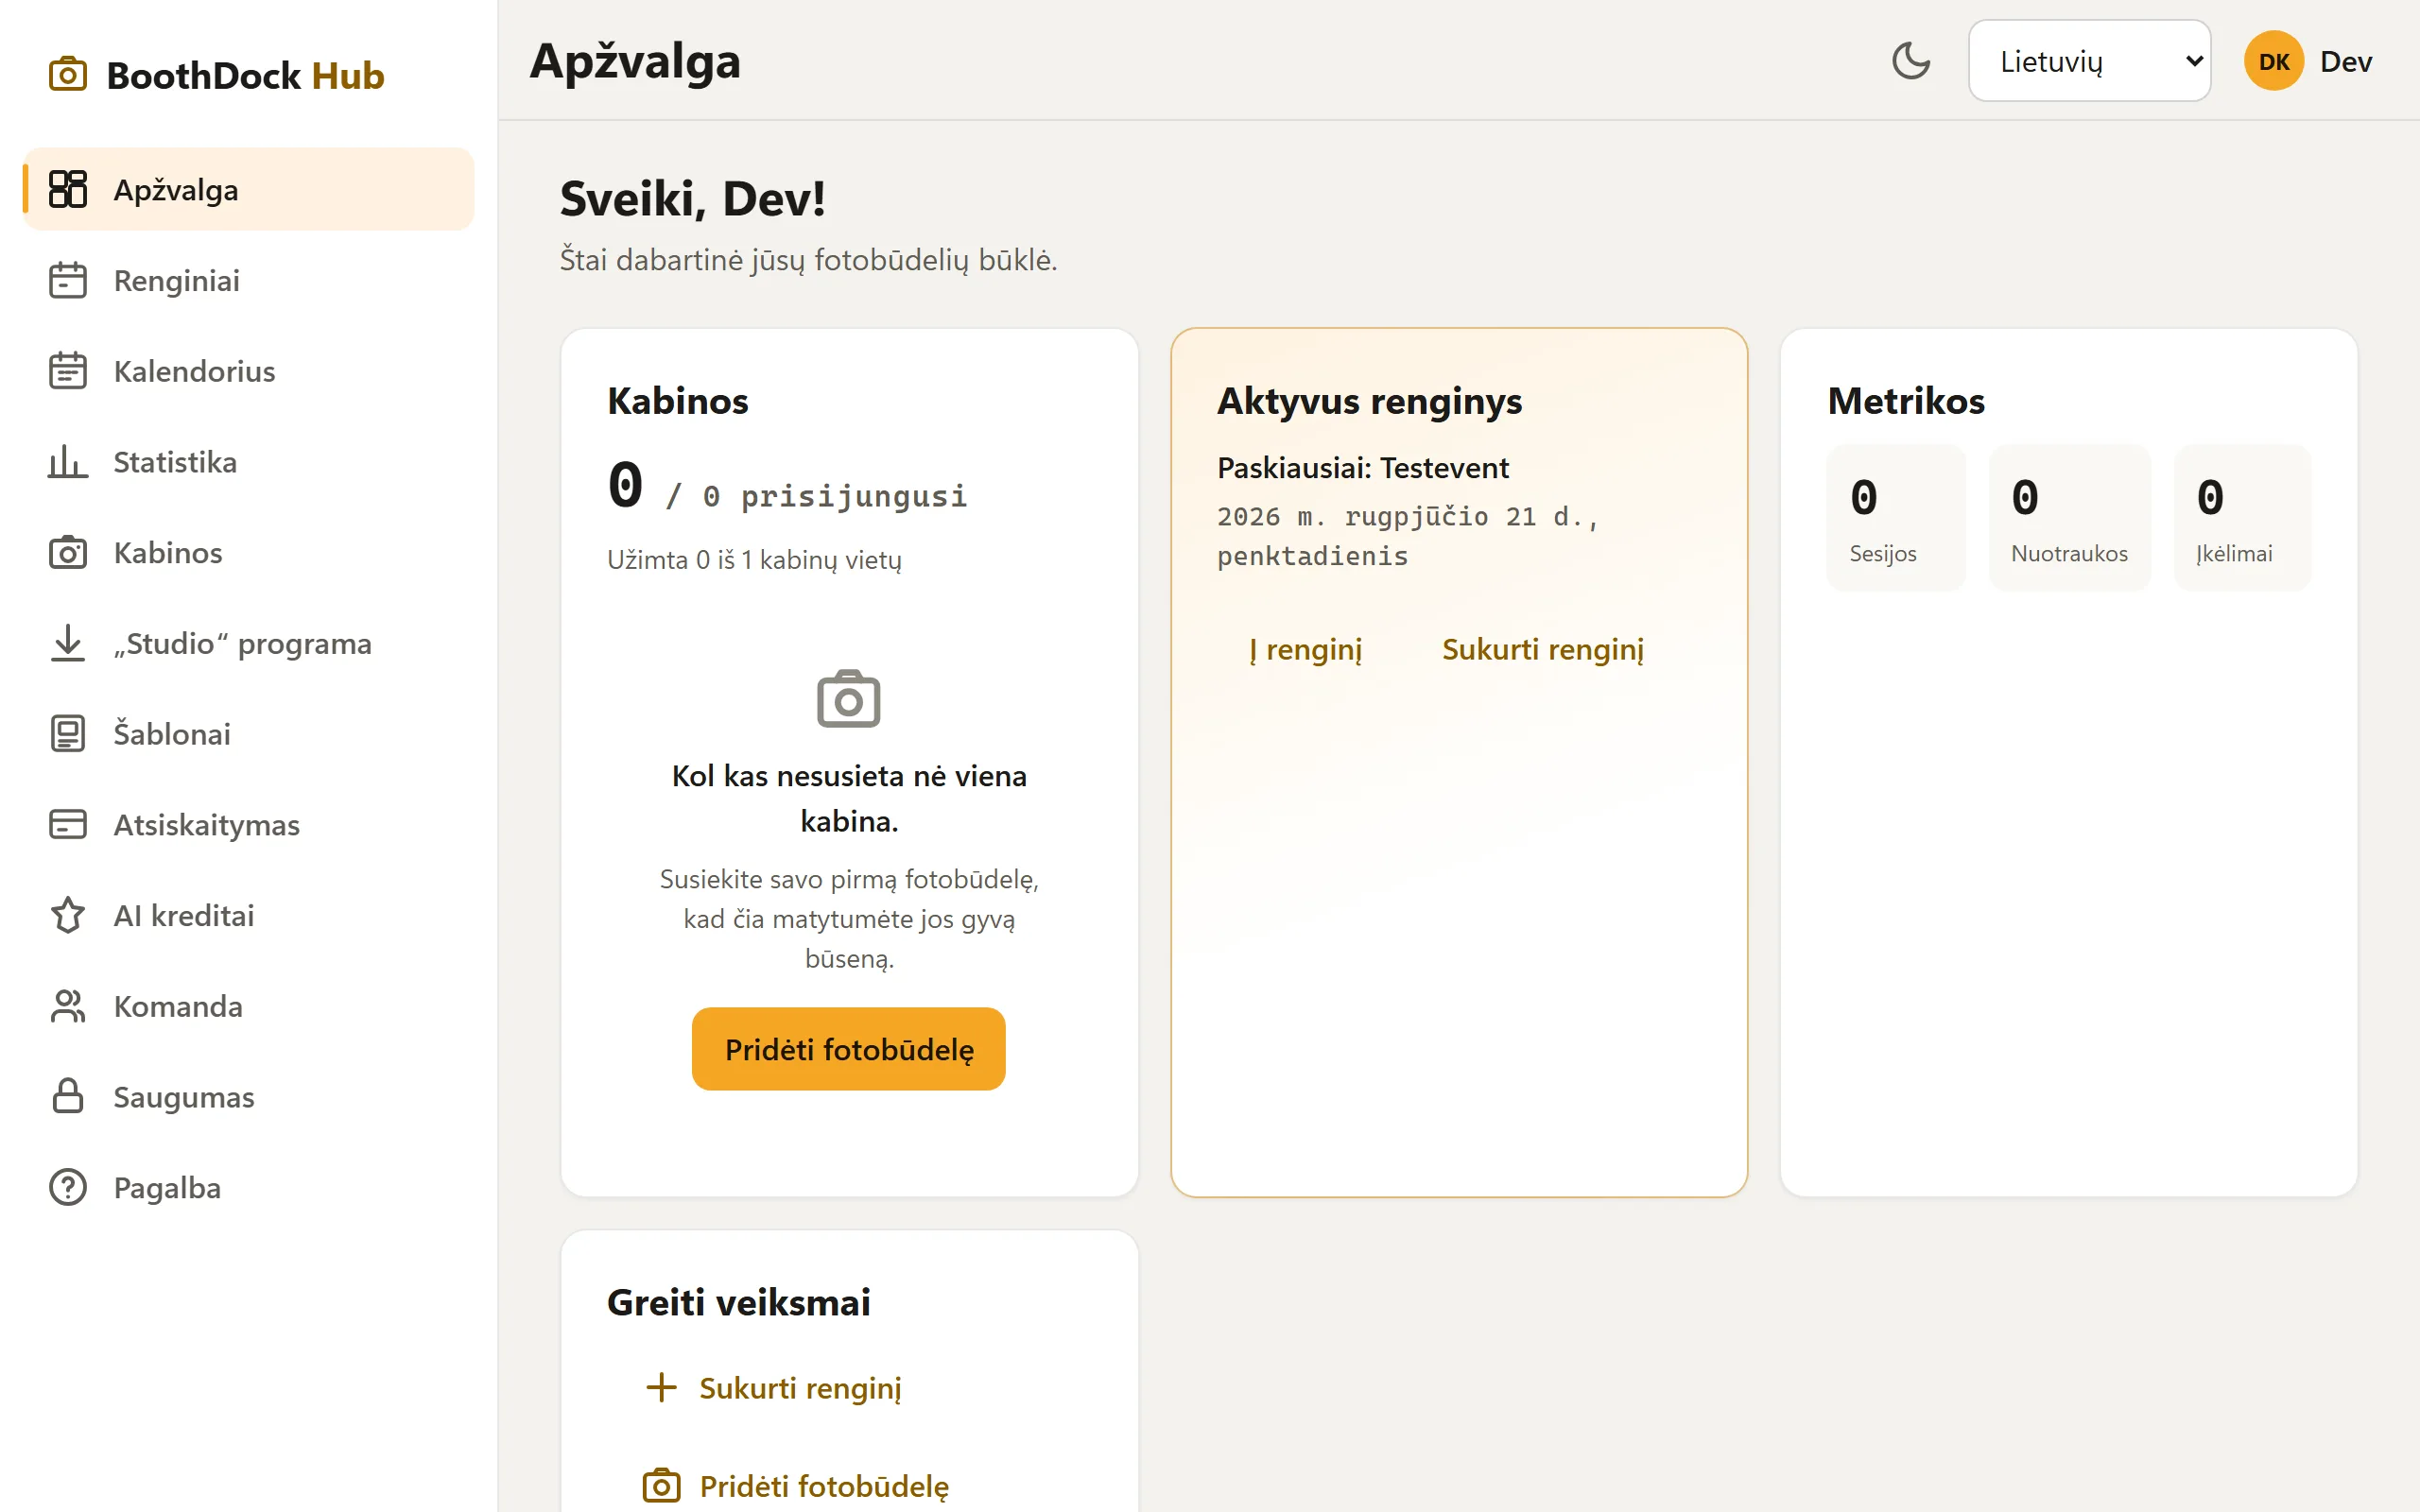Screen dimensions: 2420x1512
Task: Click the Renginiai calendar icon
Action: pyautogui.click(x=67, y=280)
